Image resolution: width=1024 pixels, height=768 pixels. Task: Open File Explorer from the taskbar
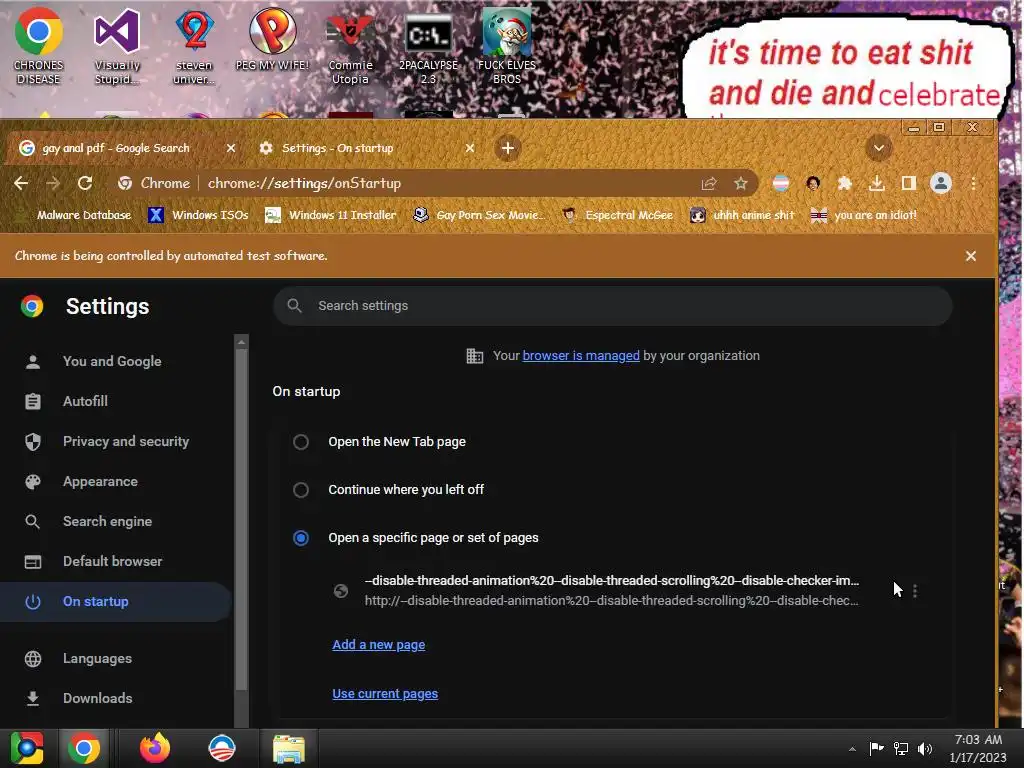point(289,749)
